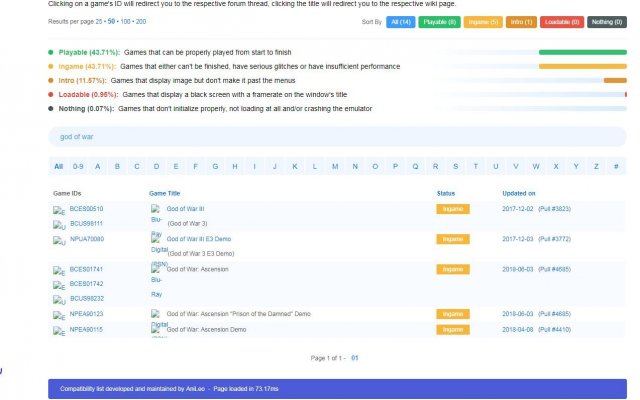Viewport: 640px width, 400px height.
Task: Filter results by All (14)
Action: coord(401,22)
